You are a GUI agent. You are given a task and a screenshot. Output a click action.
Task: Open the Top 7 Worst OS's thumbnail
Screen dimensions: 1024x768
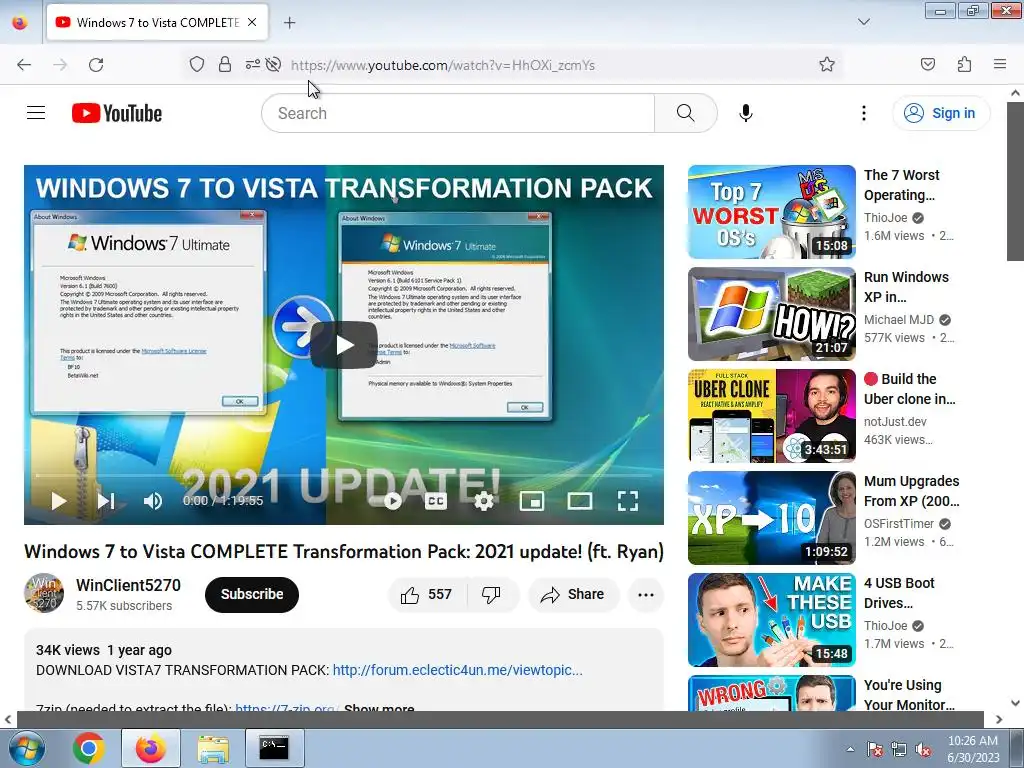click(x=771, y=212)
